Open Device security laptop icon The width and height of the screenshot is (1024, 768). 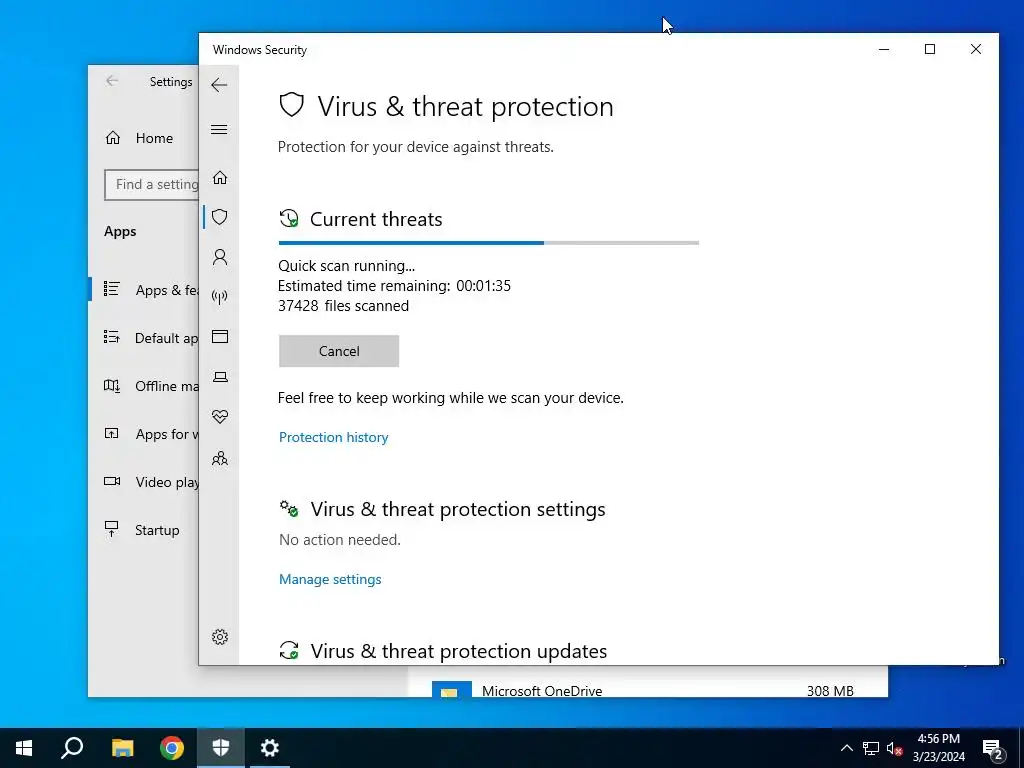tap(220, 377)
